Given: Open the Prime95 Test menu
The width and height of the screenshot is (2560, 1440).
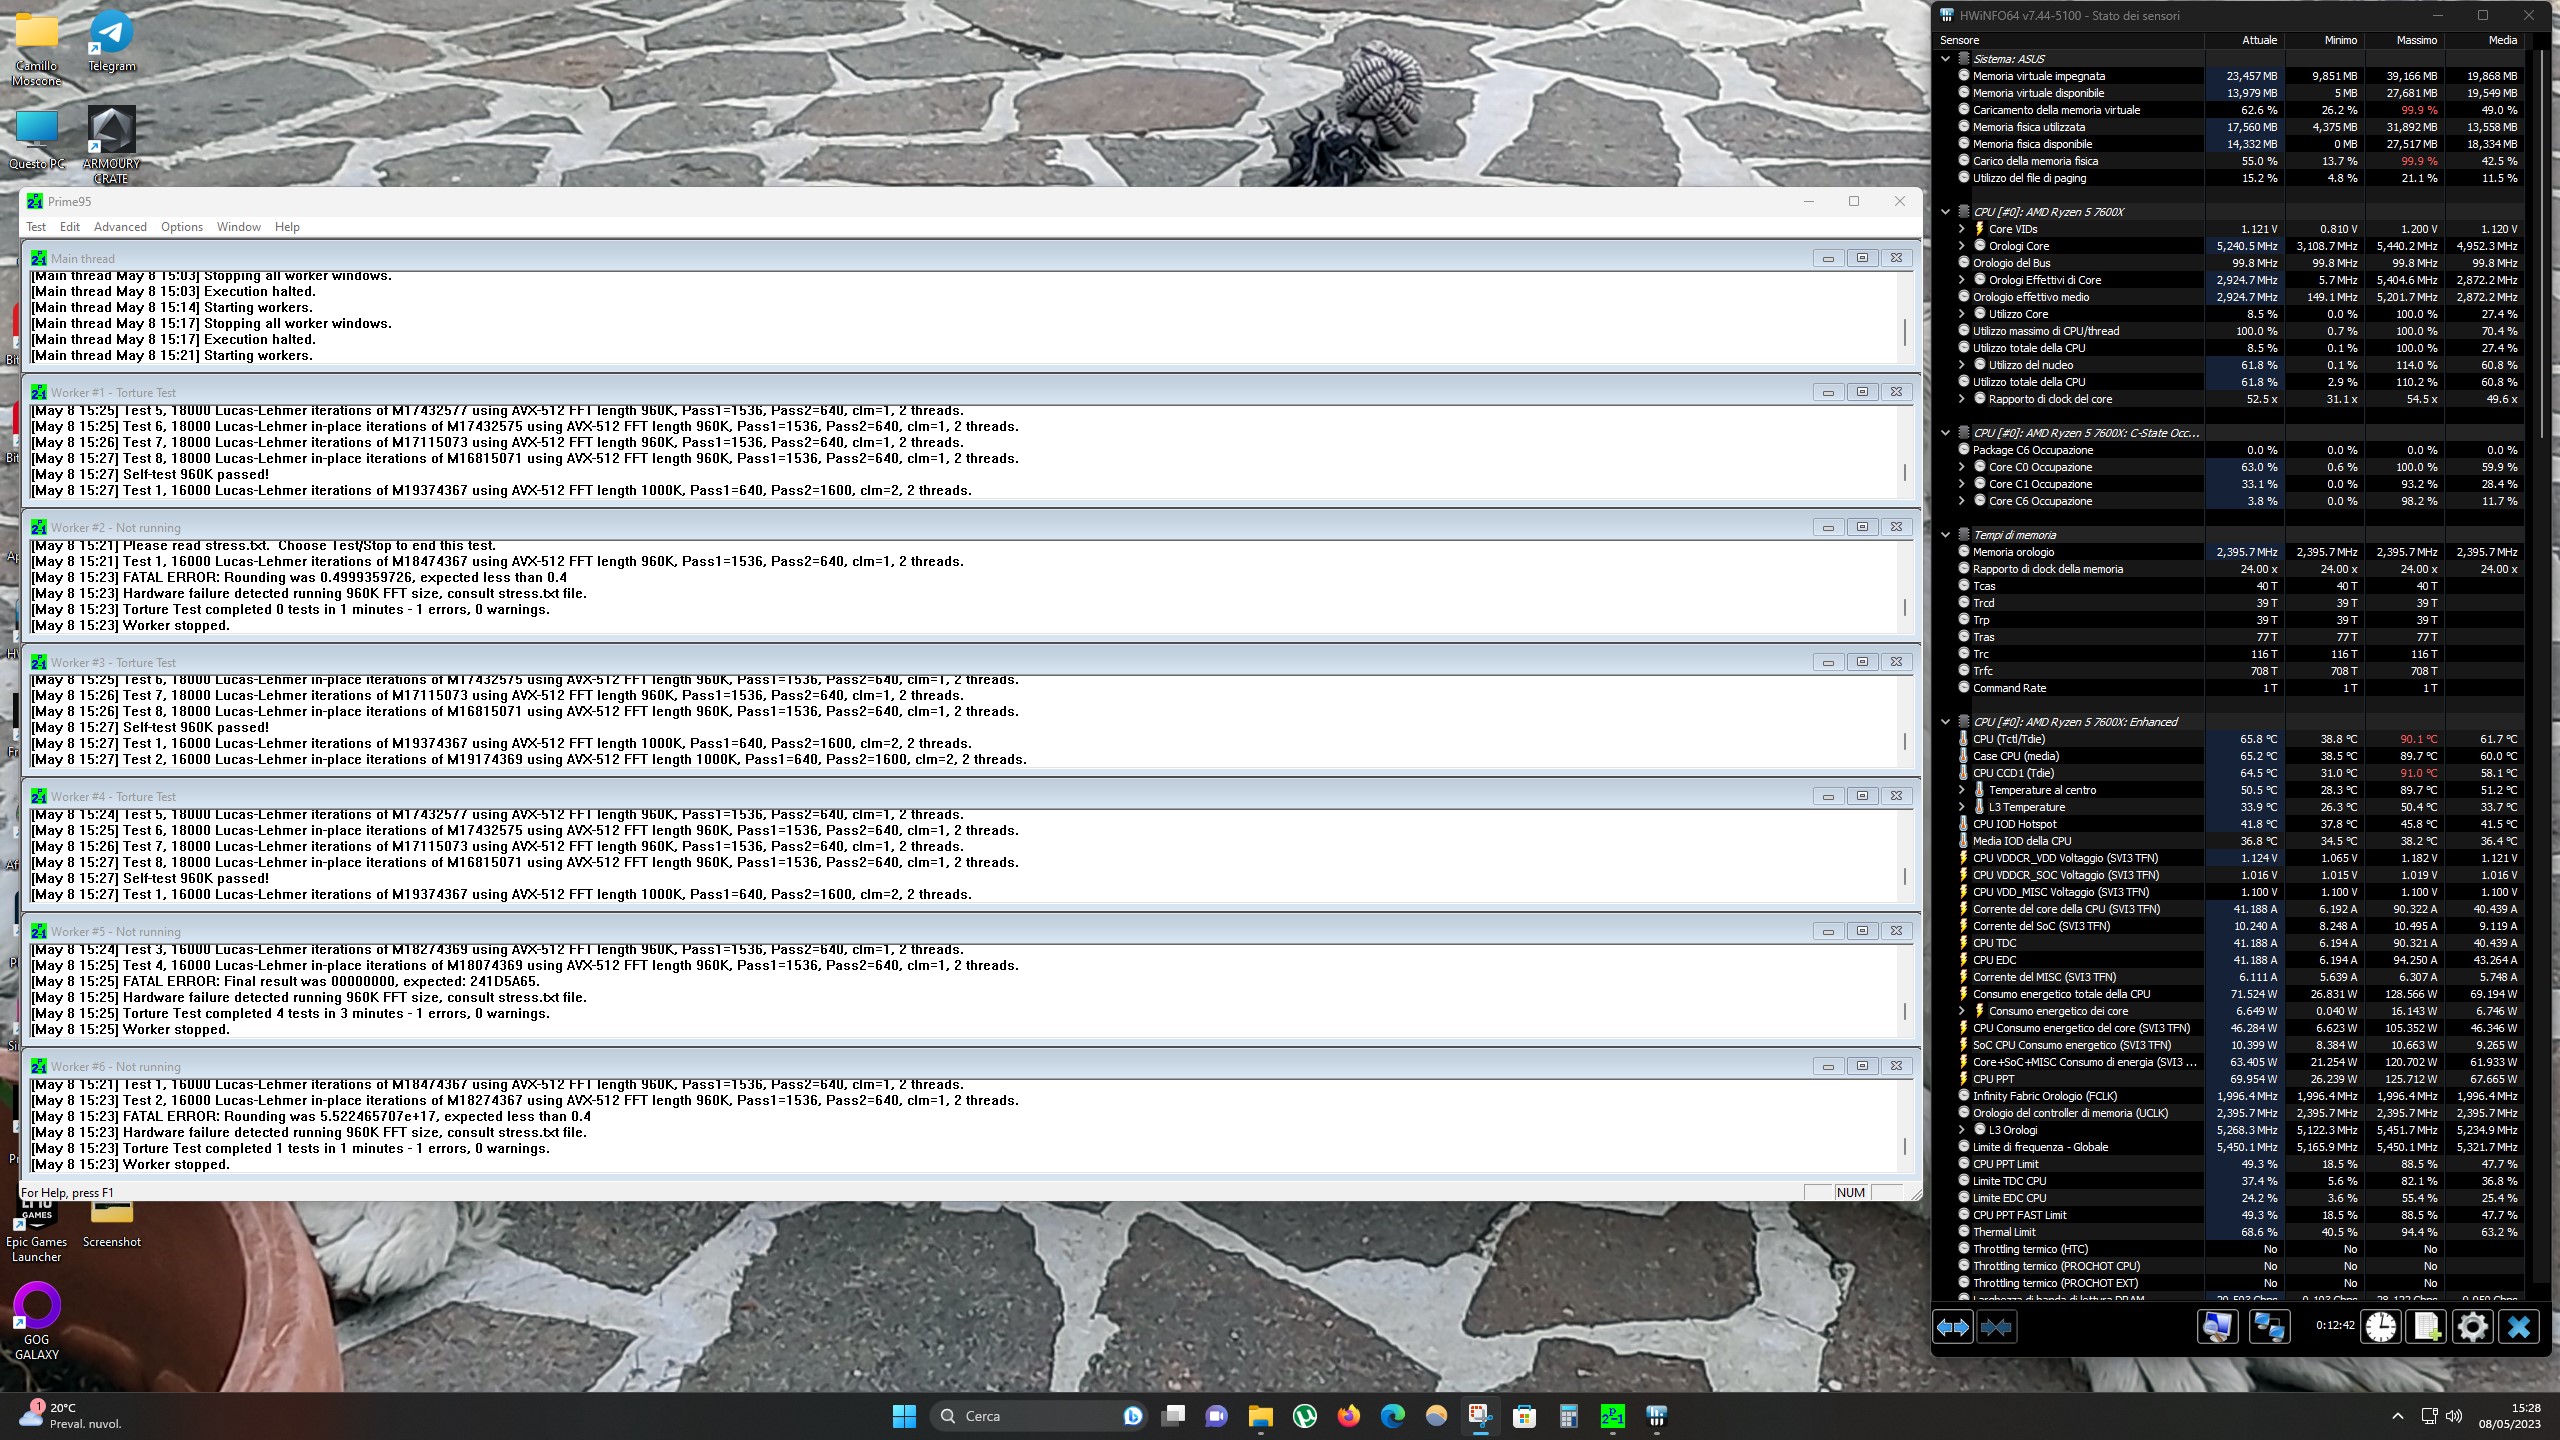Looking at the screenshot, I should 36,227.
